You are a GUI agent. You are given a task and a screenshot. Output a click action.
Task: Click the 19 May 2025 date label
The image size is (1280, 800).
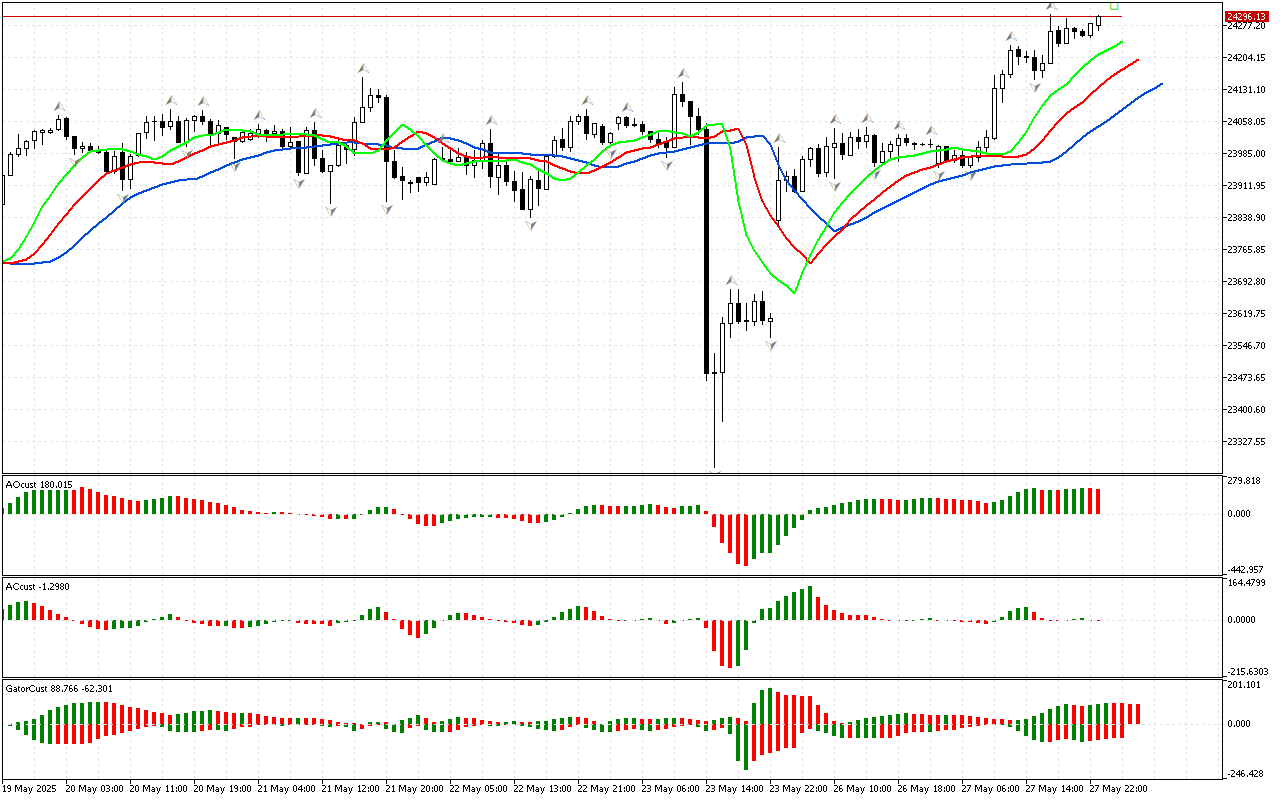(x=31, y=789)
